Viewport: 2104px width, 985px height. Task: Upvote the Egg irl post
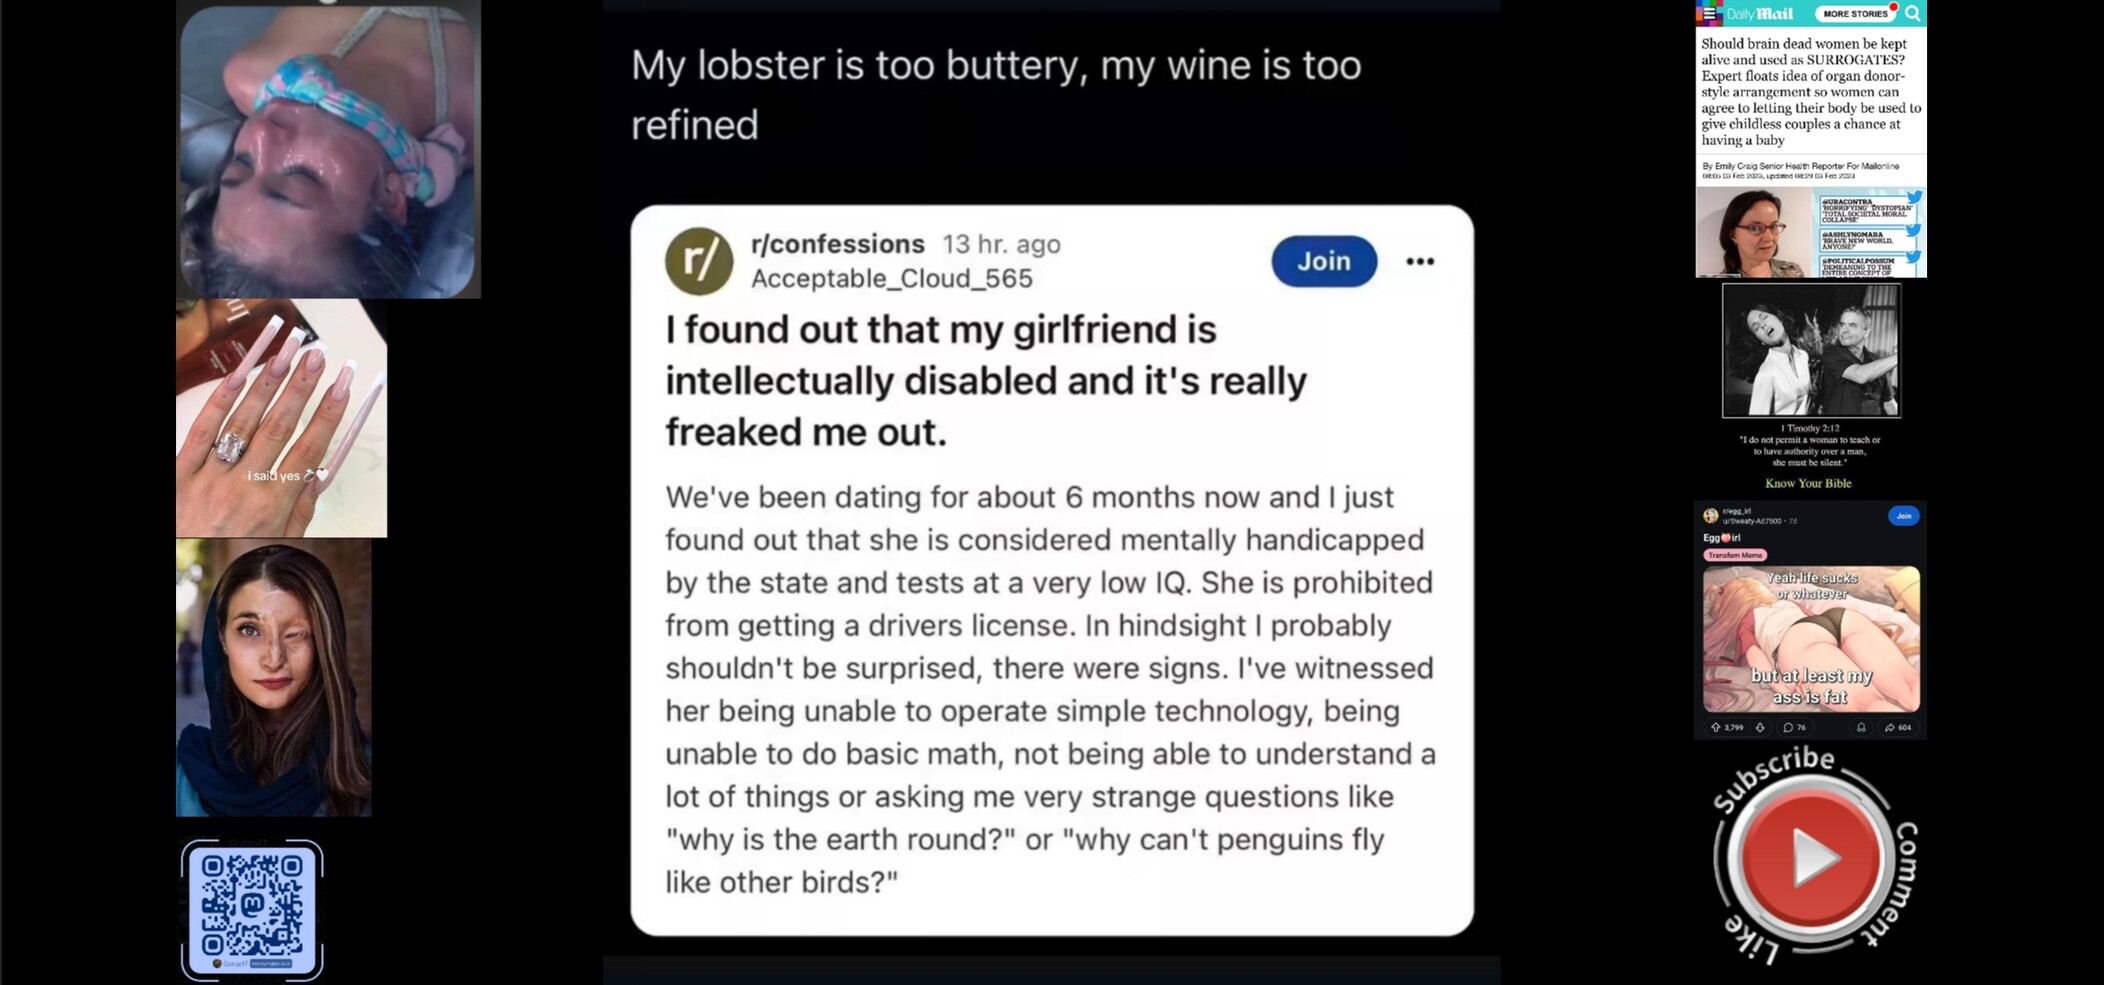(x=1716, y=727)
